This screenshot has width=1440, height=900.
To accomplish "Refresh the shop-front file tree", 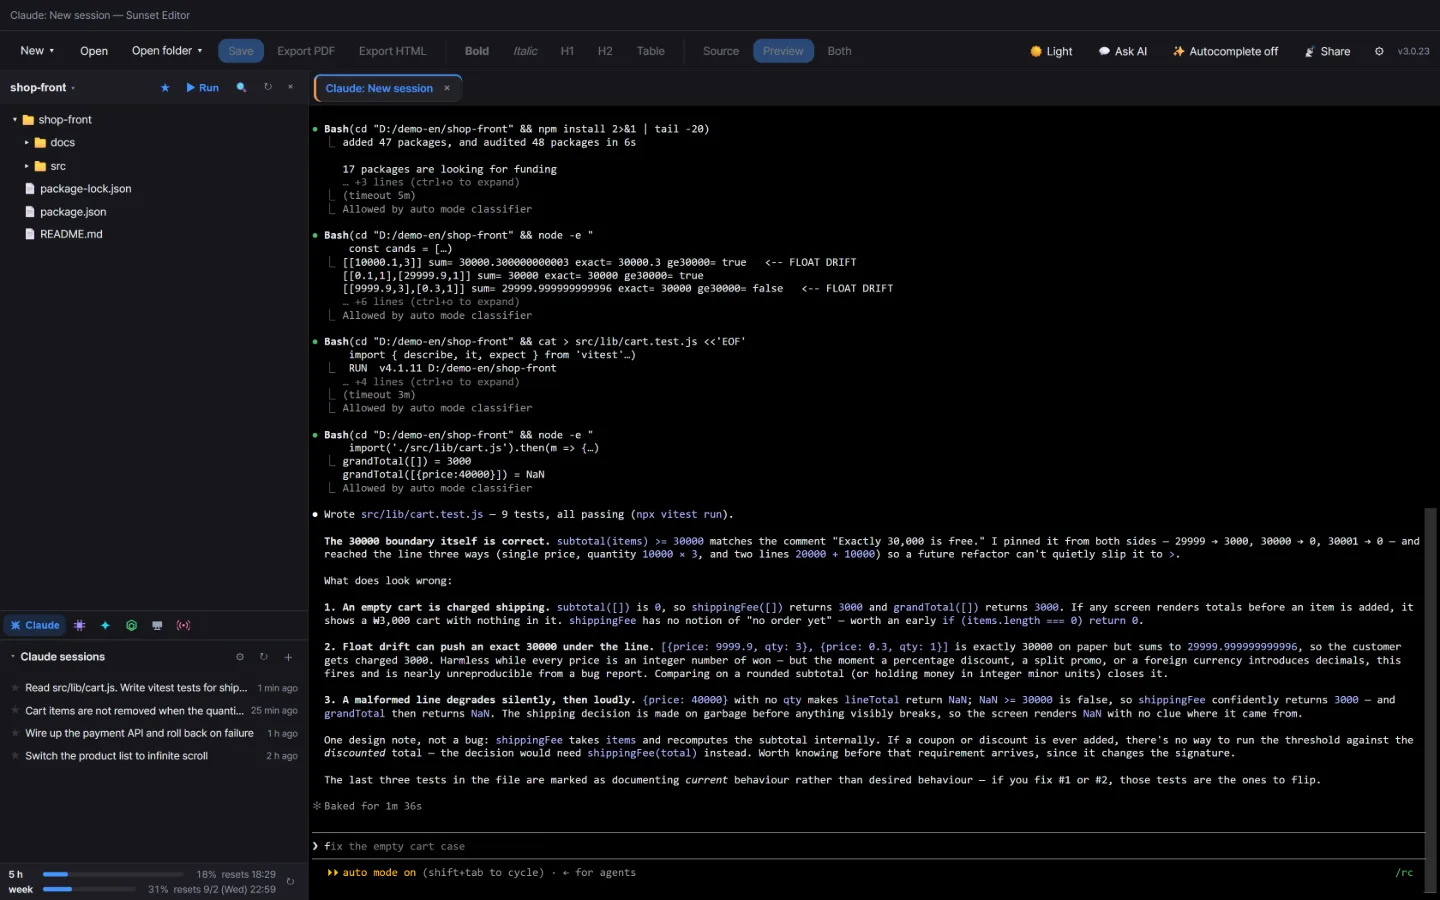I will (268, 87).
